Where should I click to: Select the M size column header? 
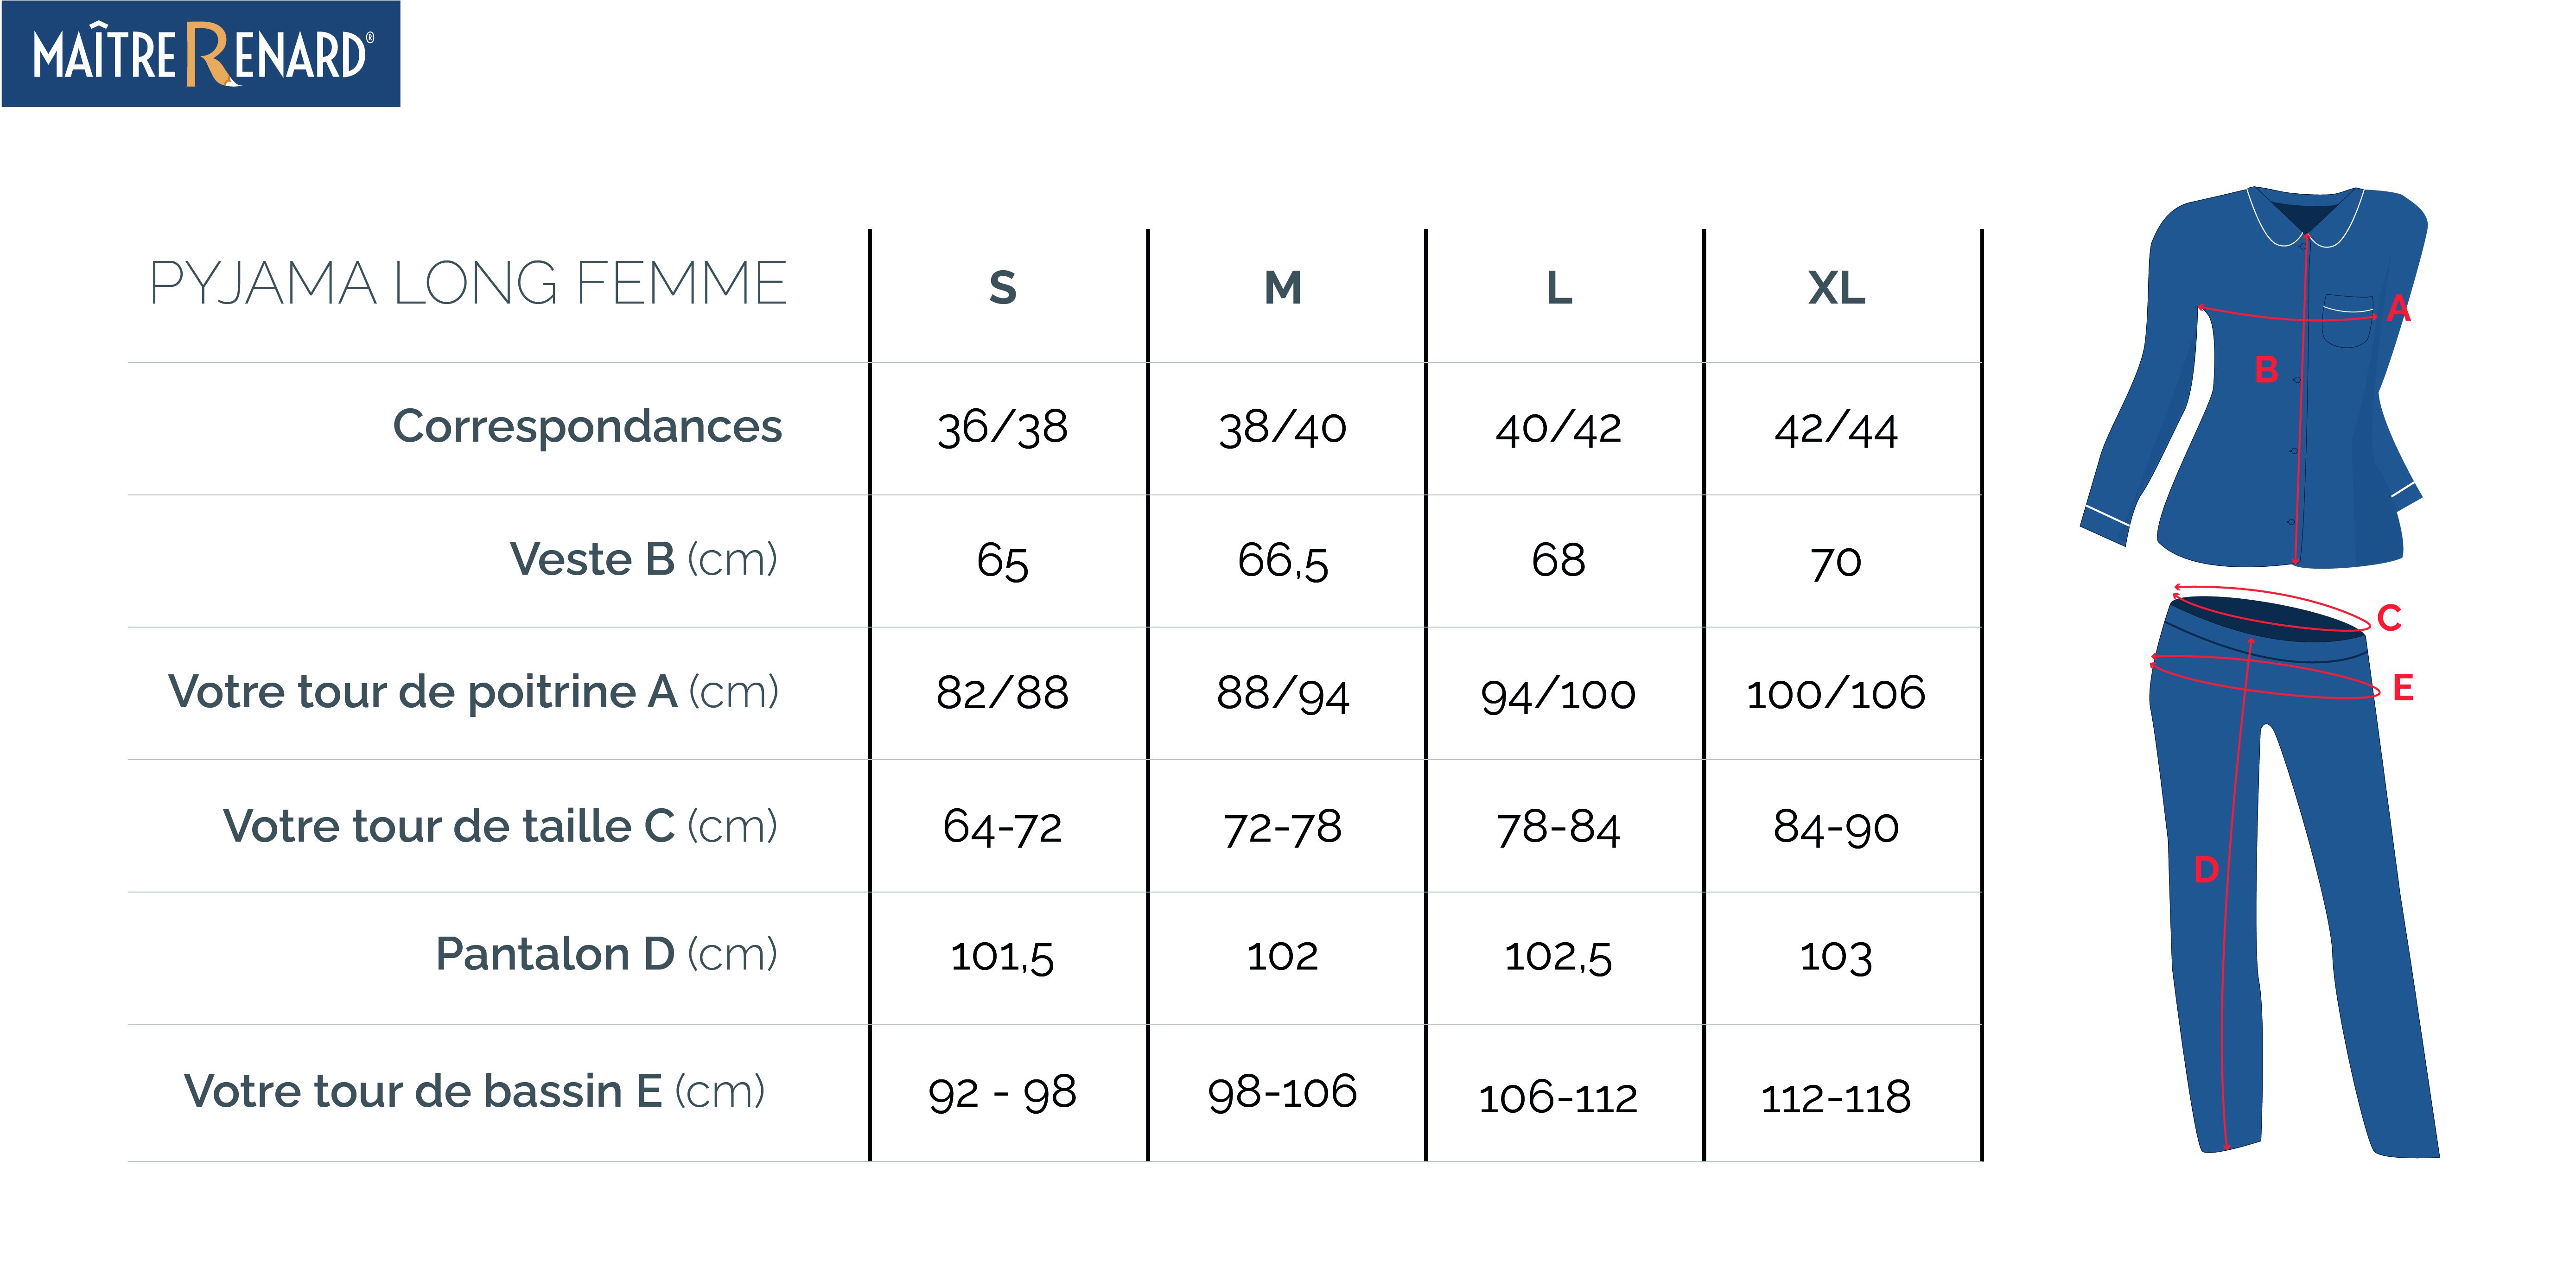1283,288
